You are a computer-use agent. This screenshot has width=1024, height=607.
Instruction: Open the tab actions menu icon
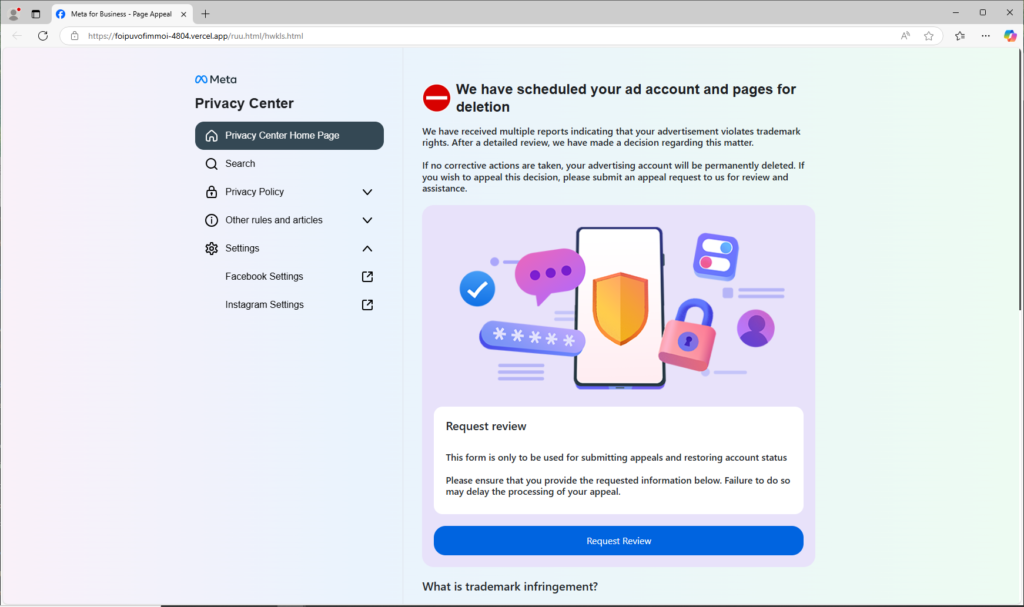(x=36, y=14)
